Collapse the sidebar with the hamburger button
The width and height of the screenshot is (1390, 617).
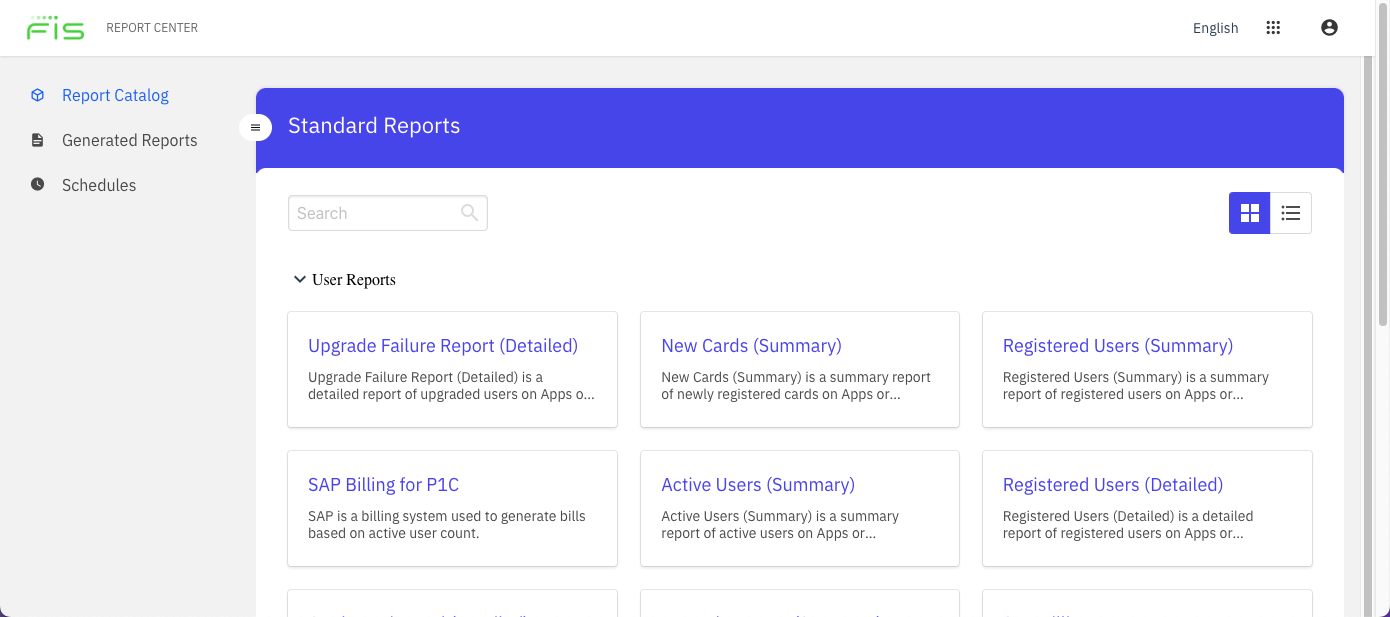tap(256, 127)
